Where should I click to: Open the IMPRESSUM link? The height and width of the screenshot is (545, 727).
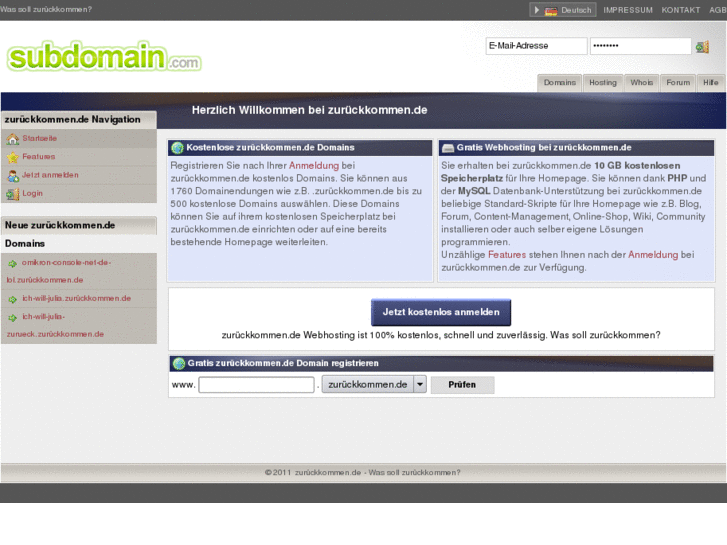coord(628,10)
